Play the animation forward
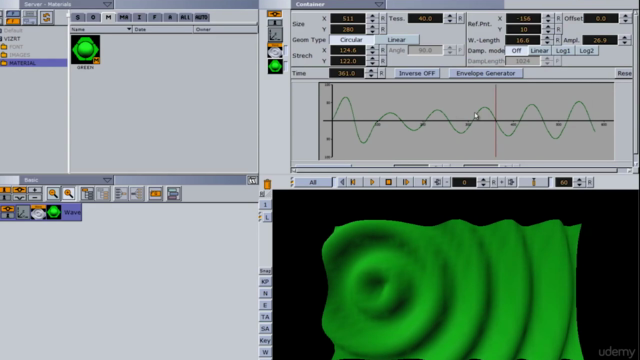 (372, 182)
